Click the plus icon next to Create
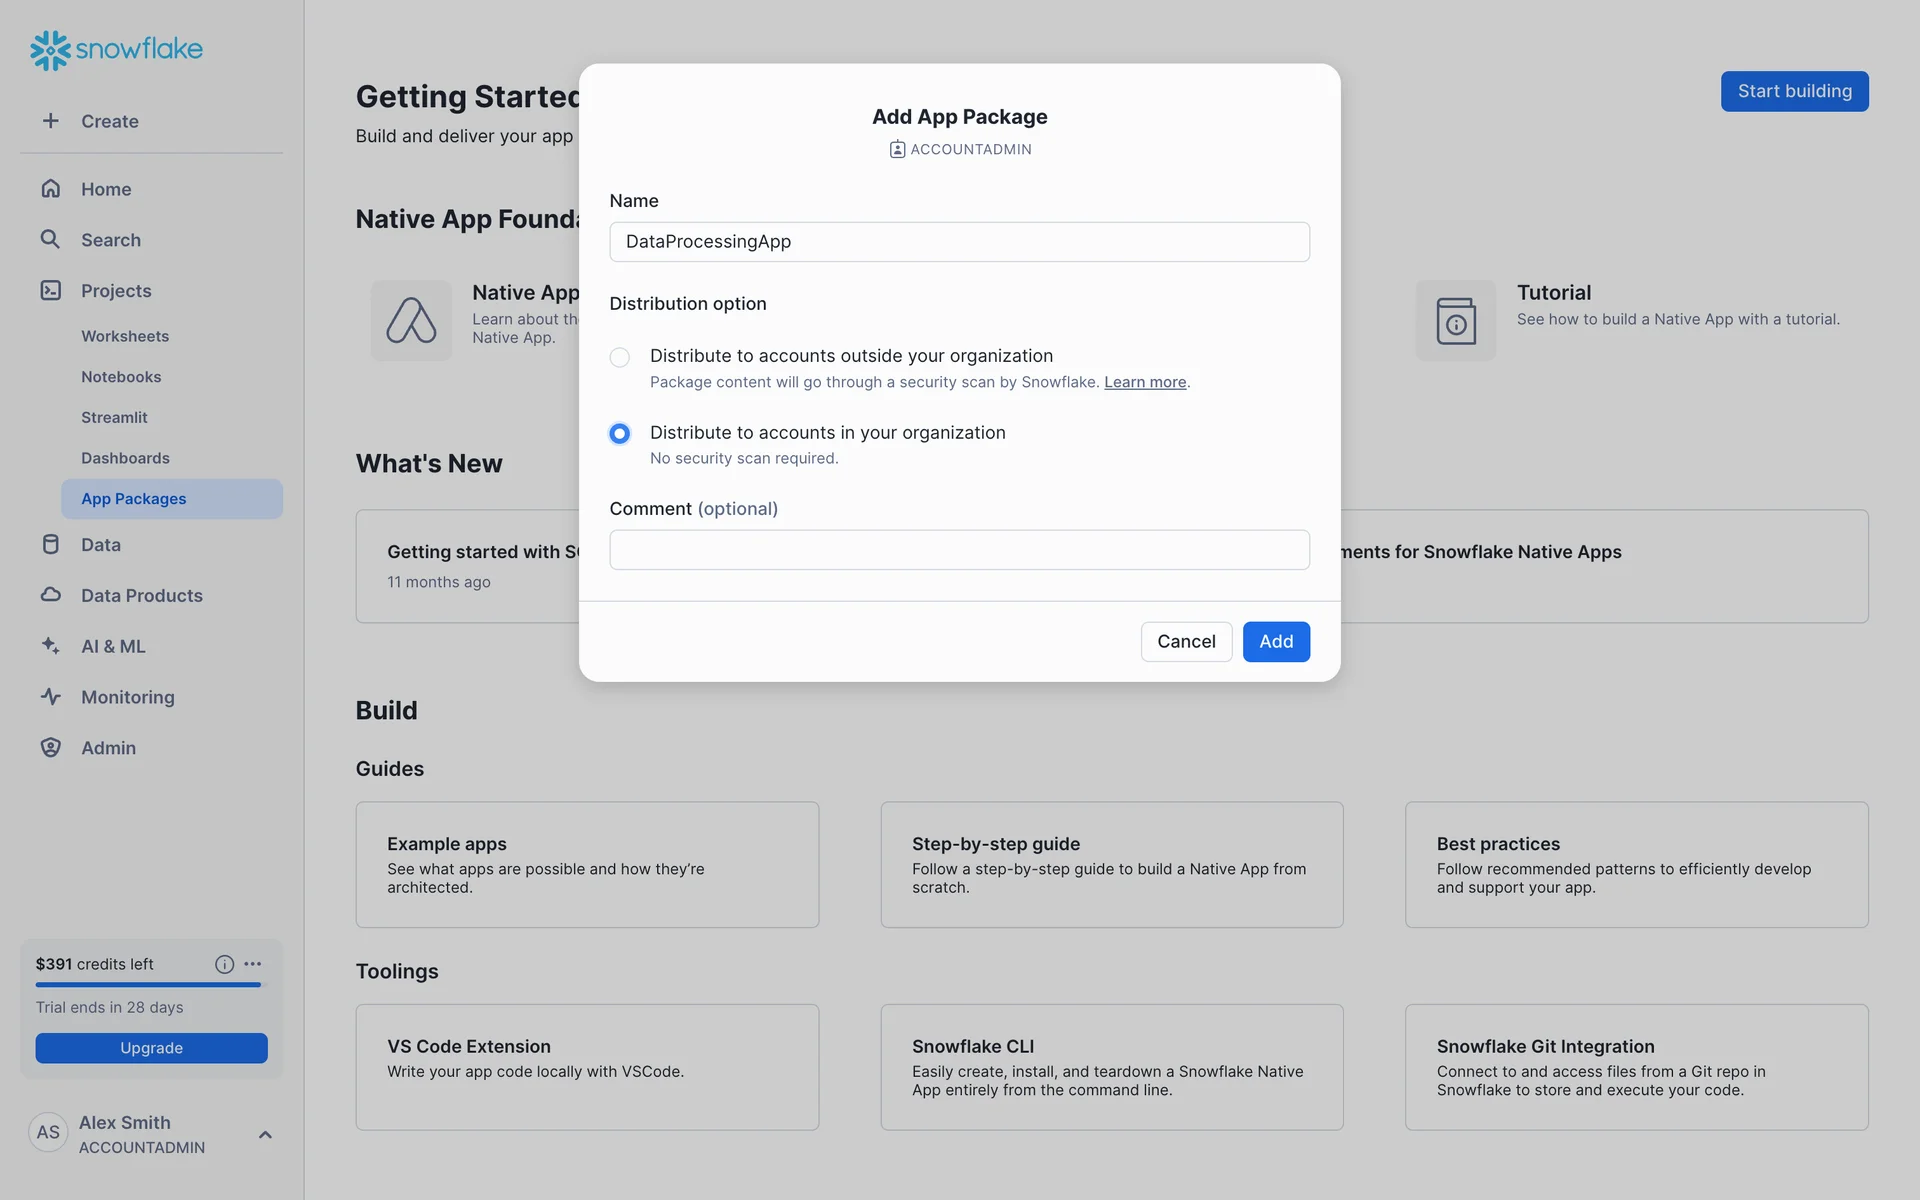Image resolution: width=1920 pixels, height=1200 pixels. point(50,121)
